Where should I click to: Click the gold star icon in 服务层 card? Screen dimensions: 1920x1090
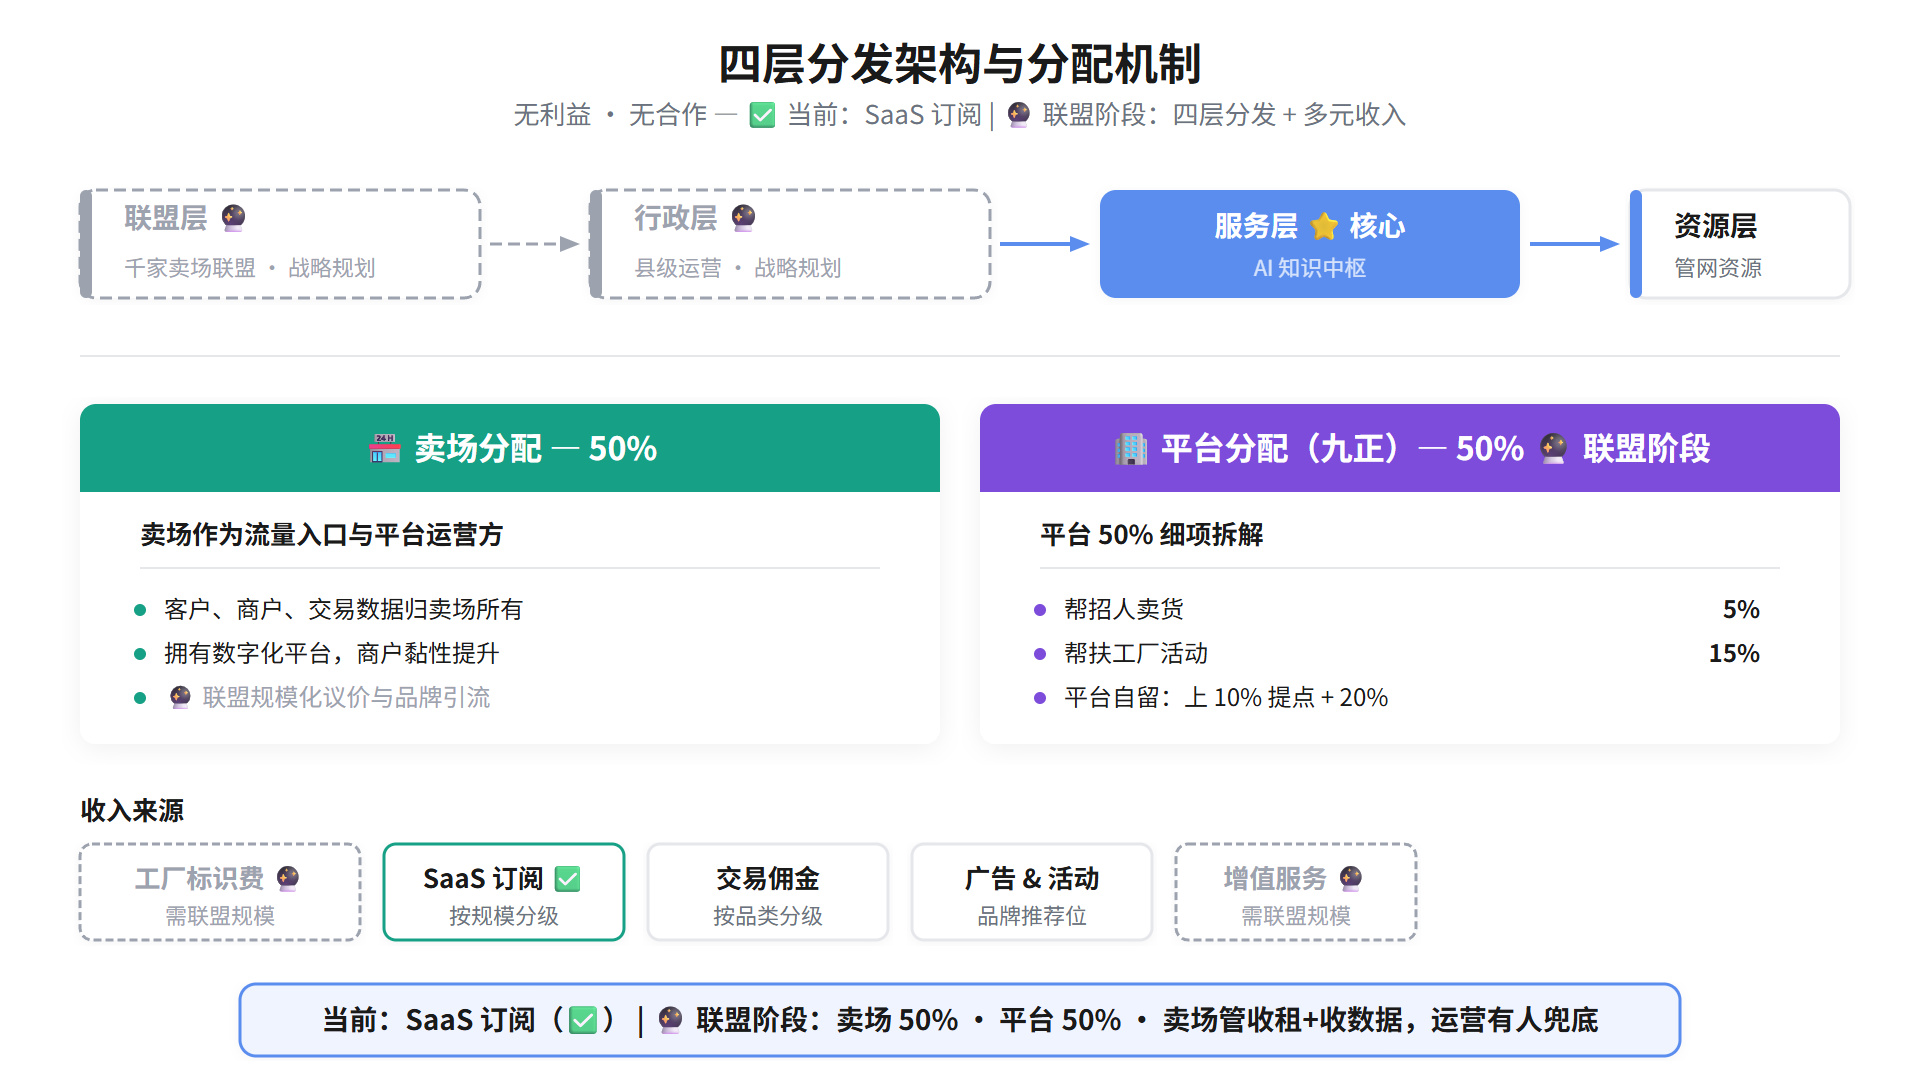tap(1324, 227)
